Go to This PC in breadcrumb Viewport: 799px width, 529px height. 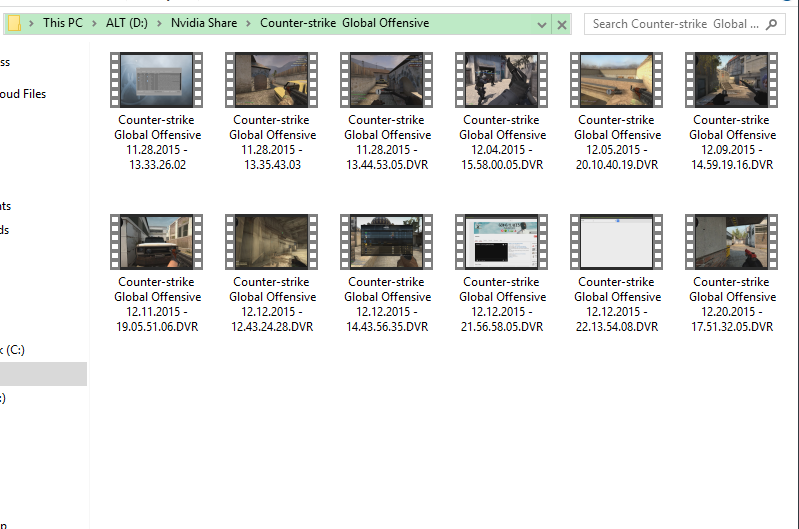click(x=63, y=23)
